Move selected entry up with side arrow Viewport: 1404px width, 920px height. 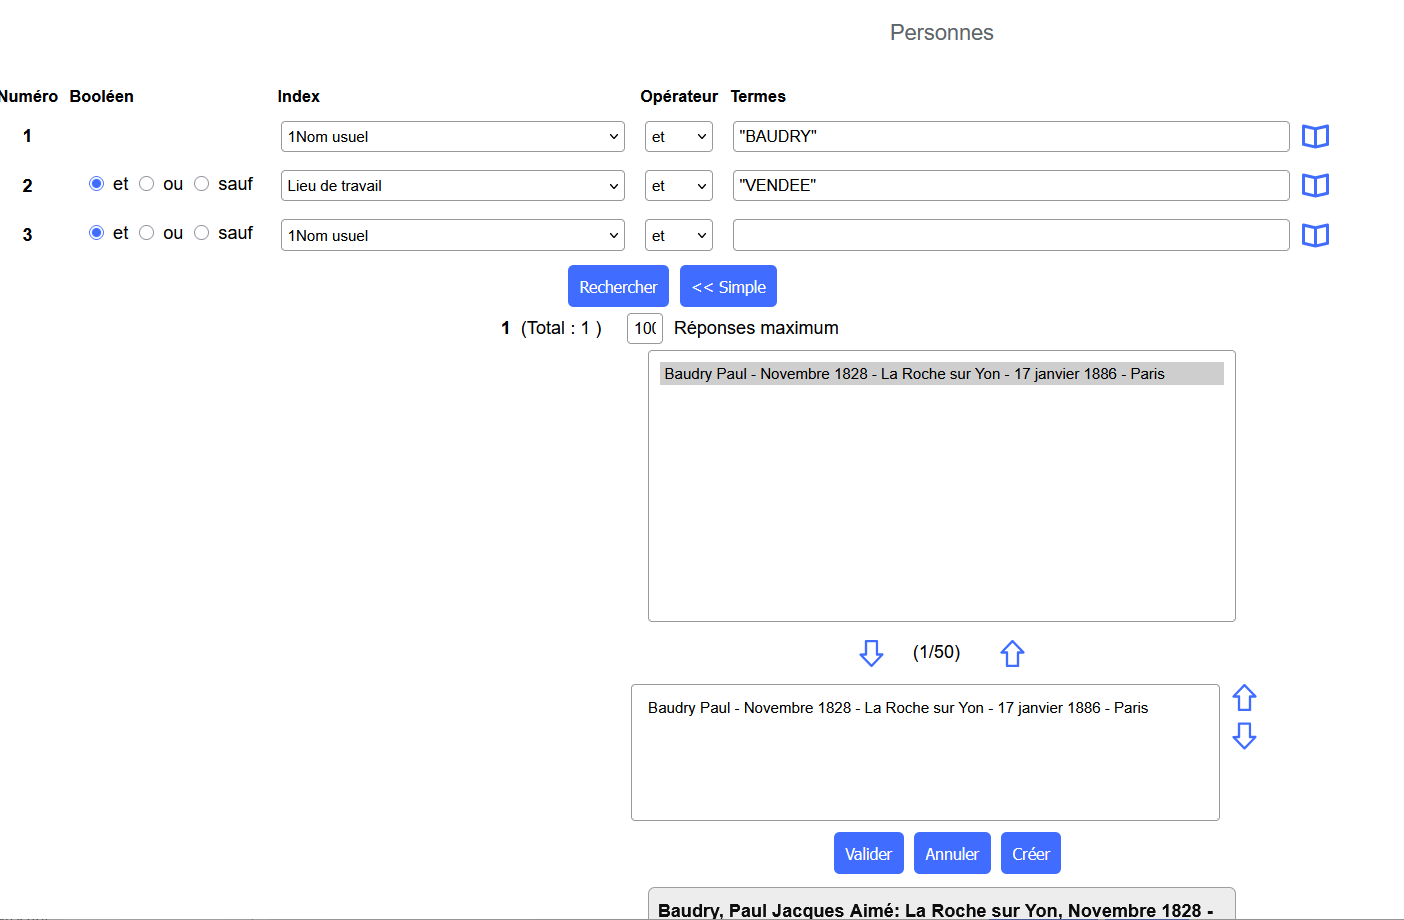pos(1244,697)
